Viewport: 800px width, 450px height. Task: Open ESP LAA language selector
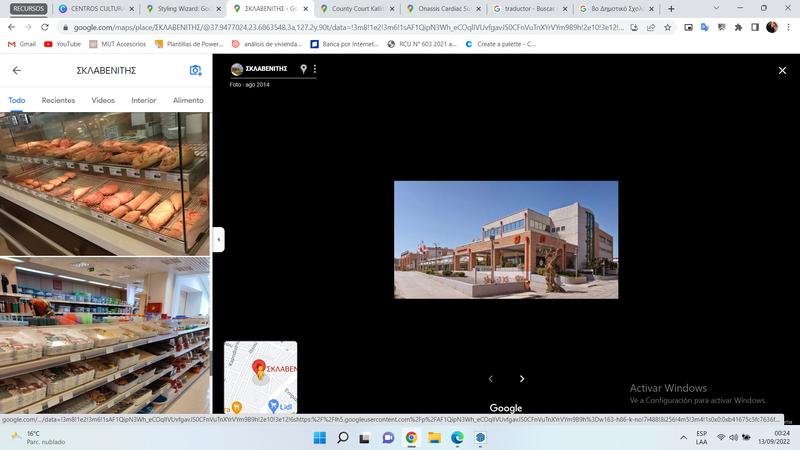click(x=702, y=438)
